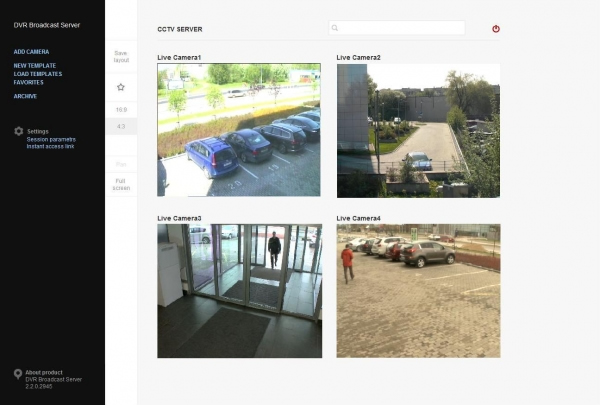Open Add Camera from the sidebar
Image resolution: width=600 pixels, height=405 pixels.
tap(31, 52)
